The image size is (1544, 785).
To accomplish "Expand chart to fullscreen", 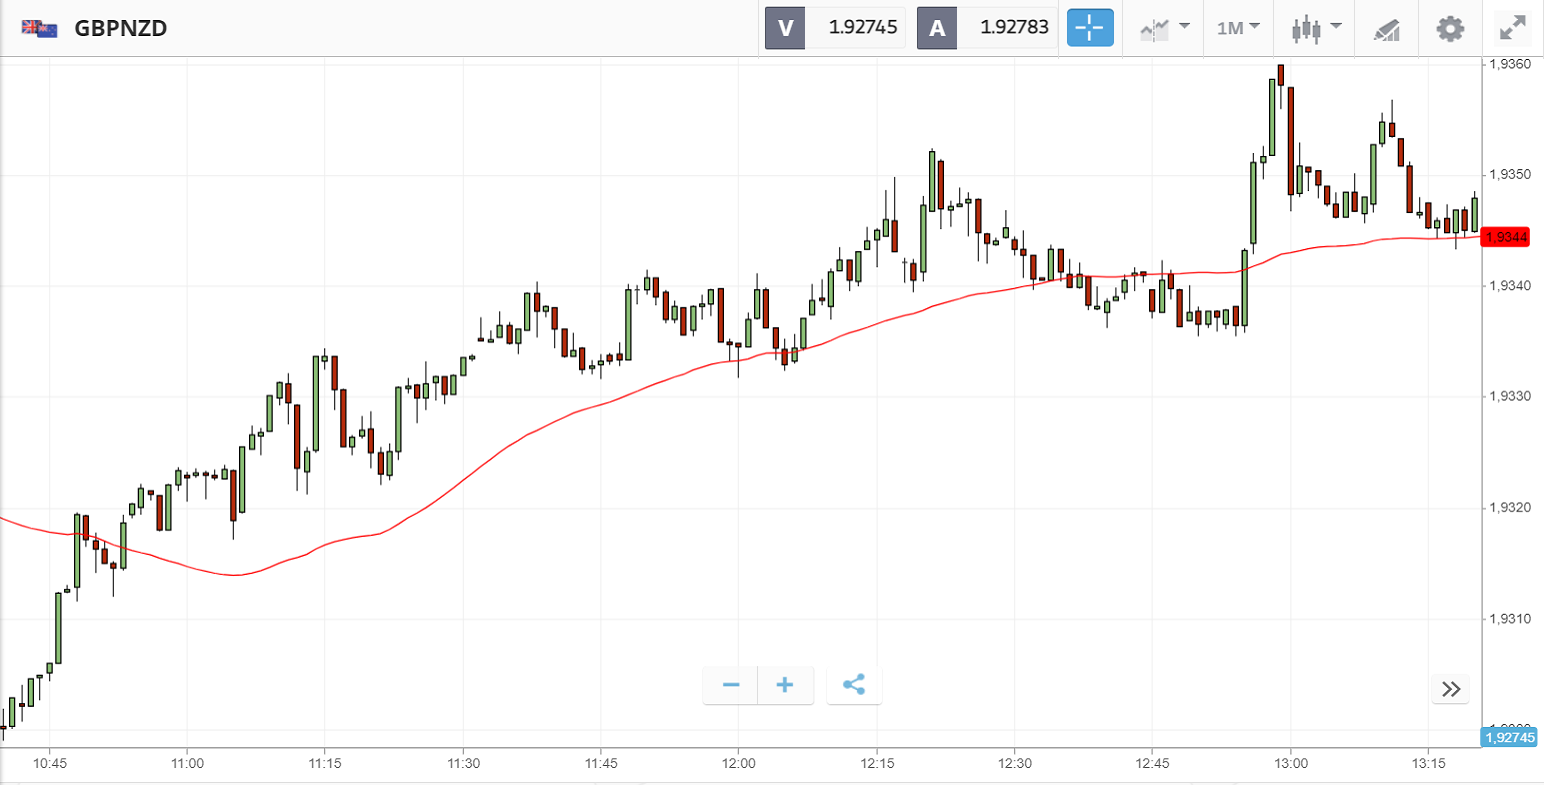I will click(1513, 28).
